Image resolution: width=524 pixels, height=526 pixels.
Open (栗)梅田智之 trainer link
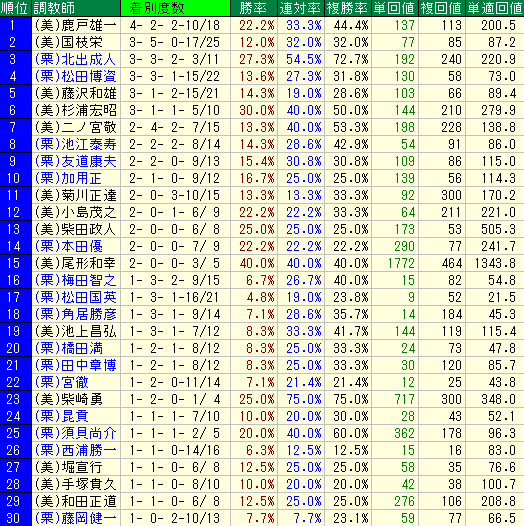pos(75,280)
